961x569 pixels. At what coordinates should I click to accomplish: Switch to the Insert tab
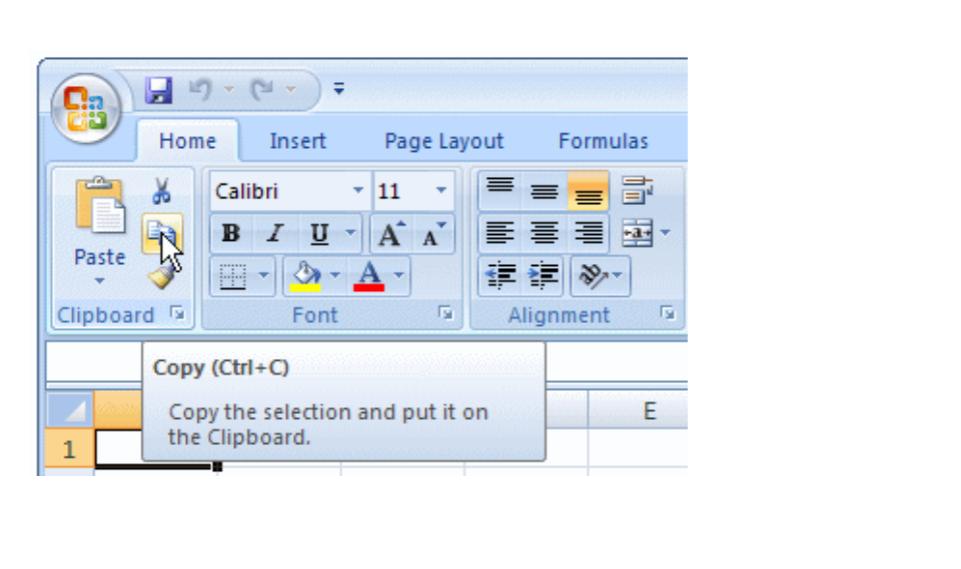point(297,142)
